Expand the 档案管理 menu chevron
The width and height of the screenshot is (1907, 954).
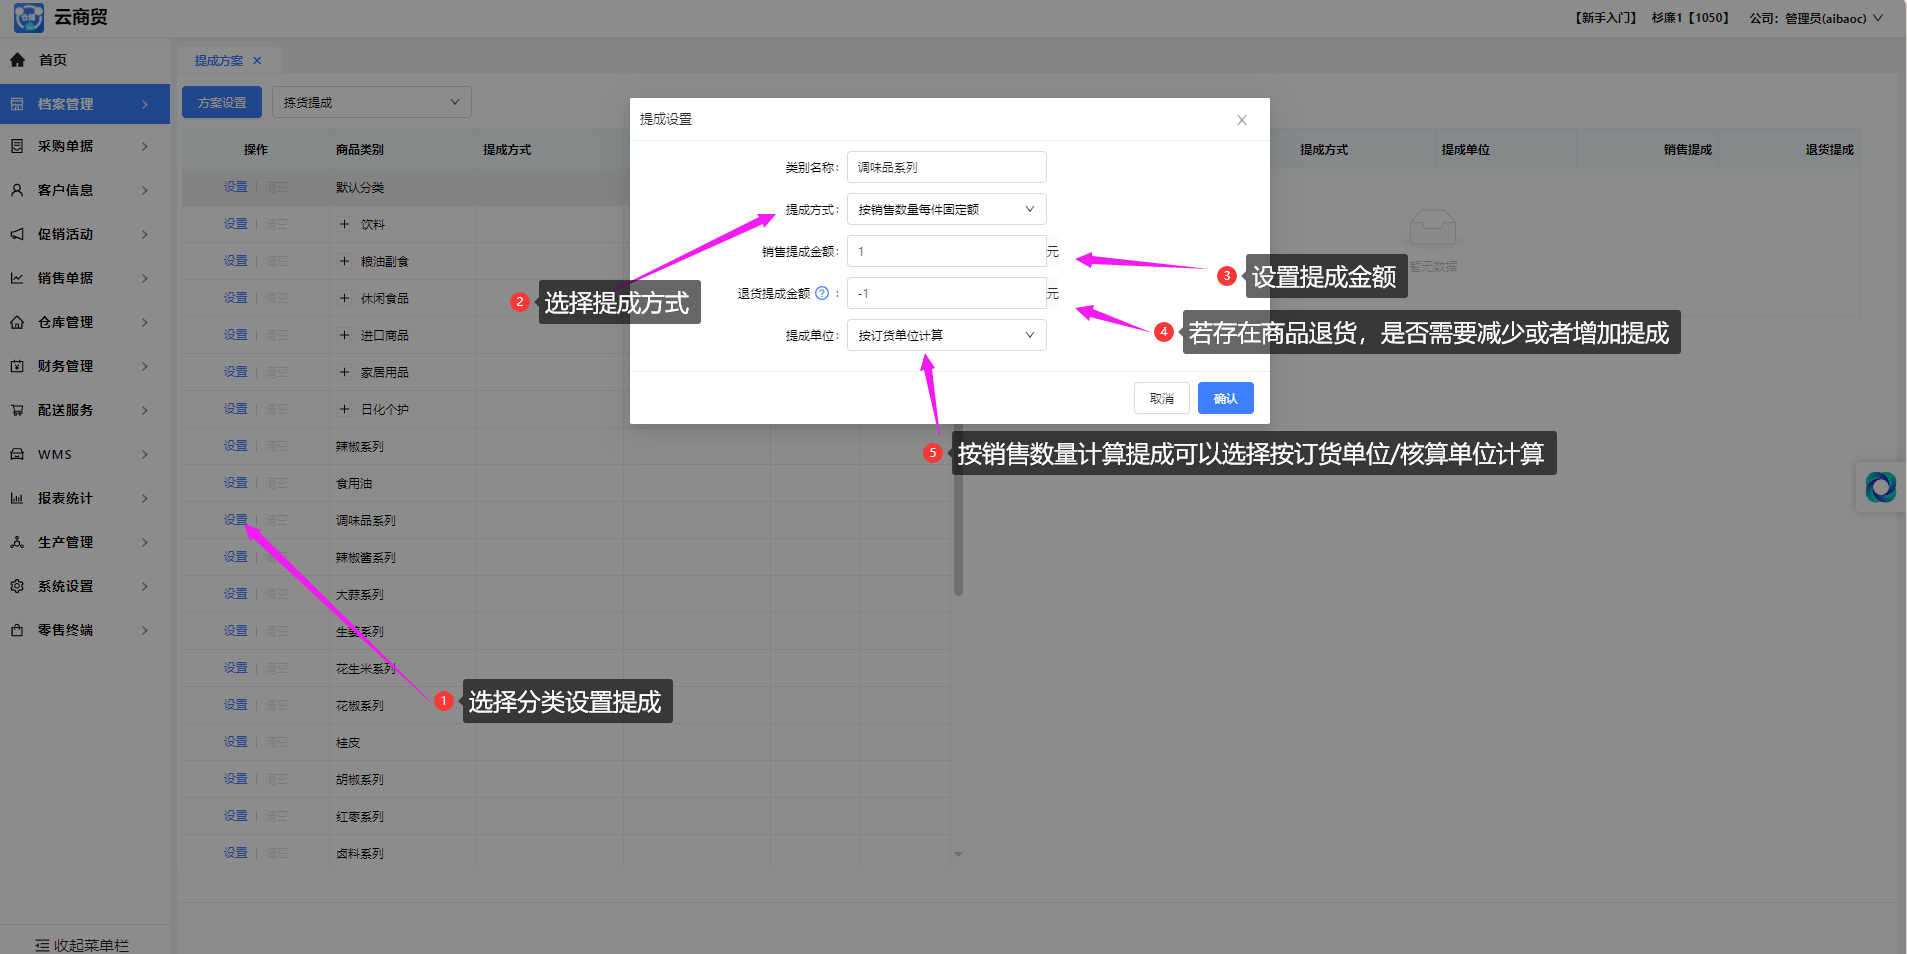click(x=145, y=104)
